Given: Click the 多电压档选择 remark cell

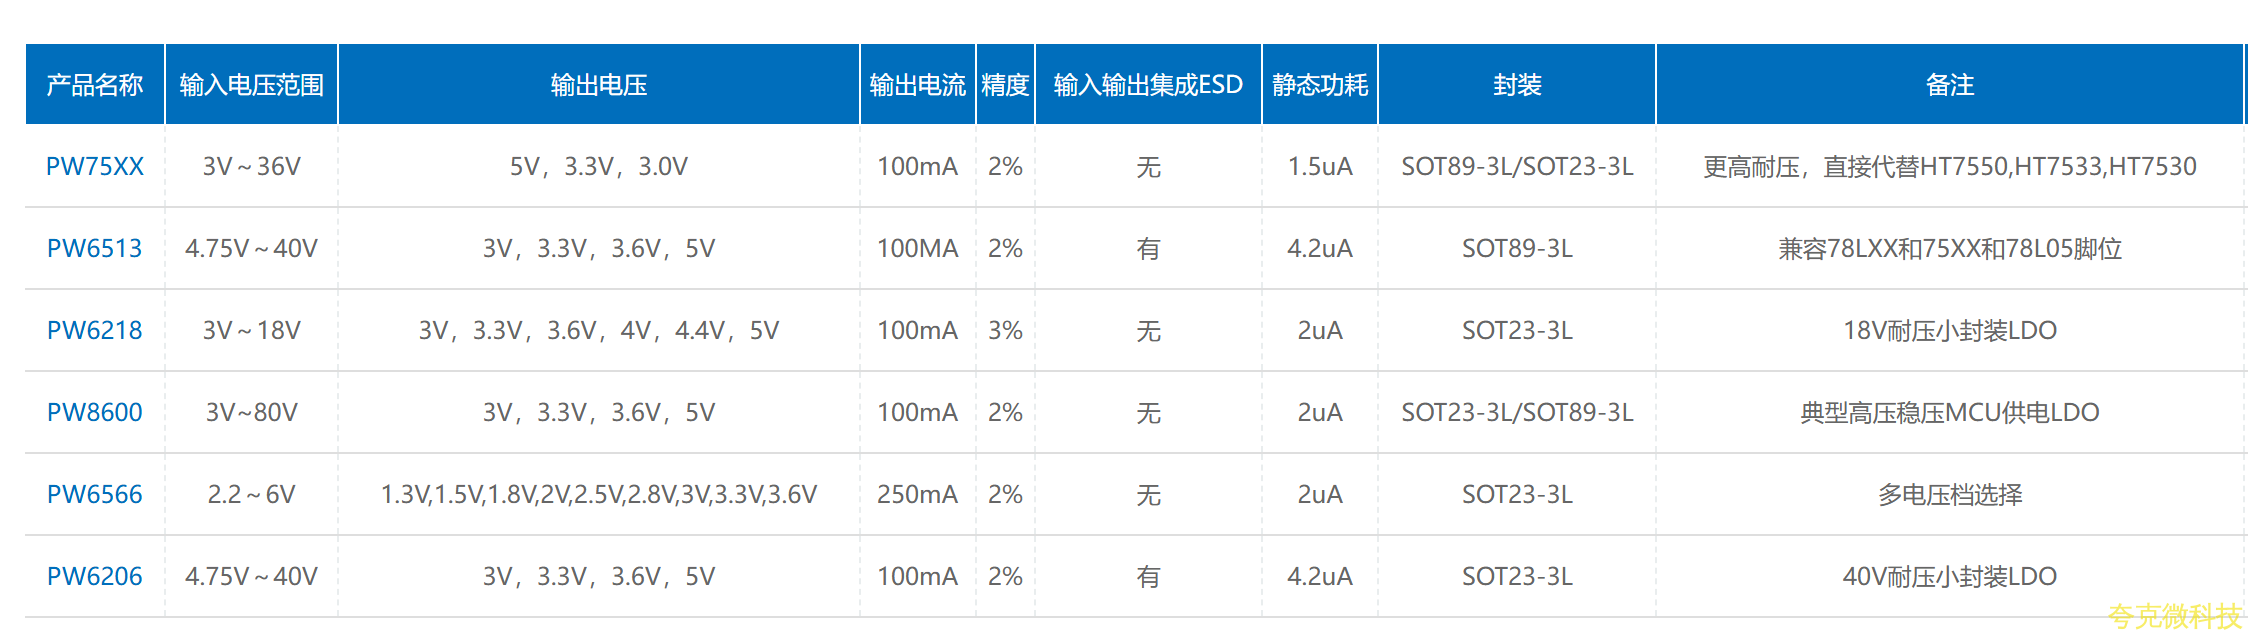Looking at the screenshot, I should (x=1950, y=494).
